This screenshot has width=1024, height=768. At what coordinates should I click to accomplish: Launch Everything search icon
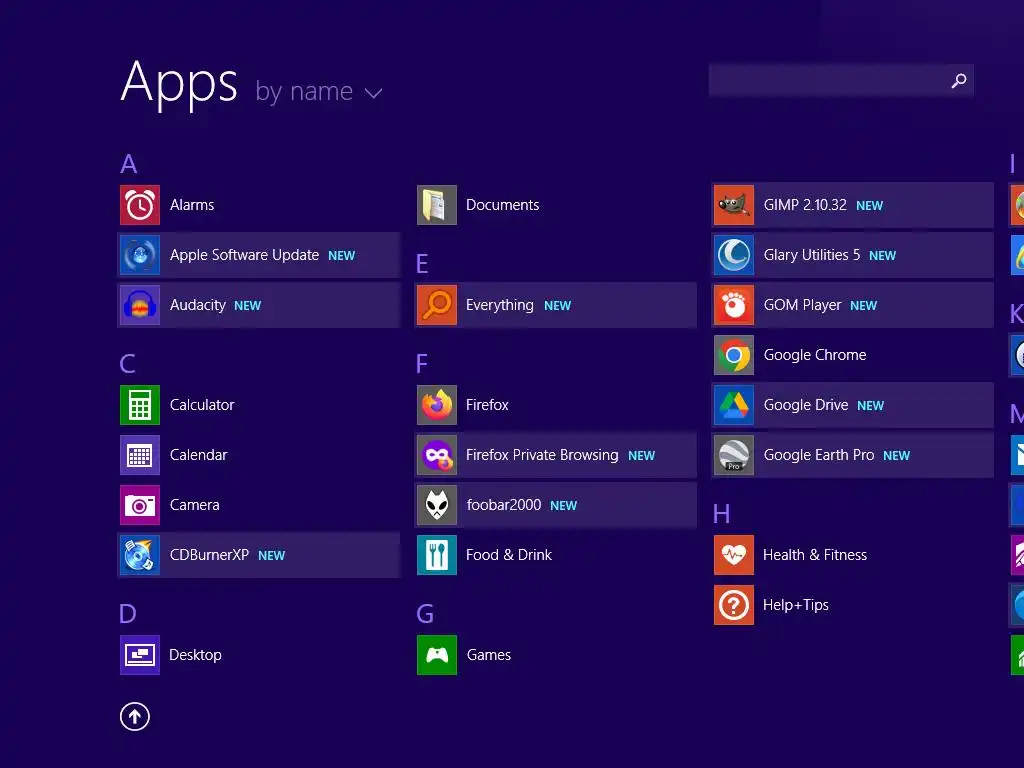(437, 305)
